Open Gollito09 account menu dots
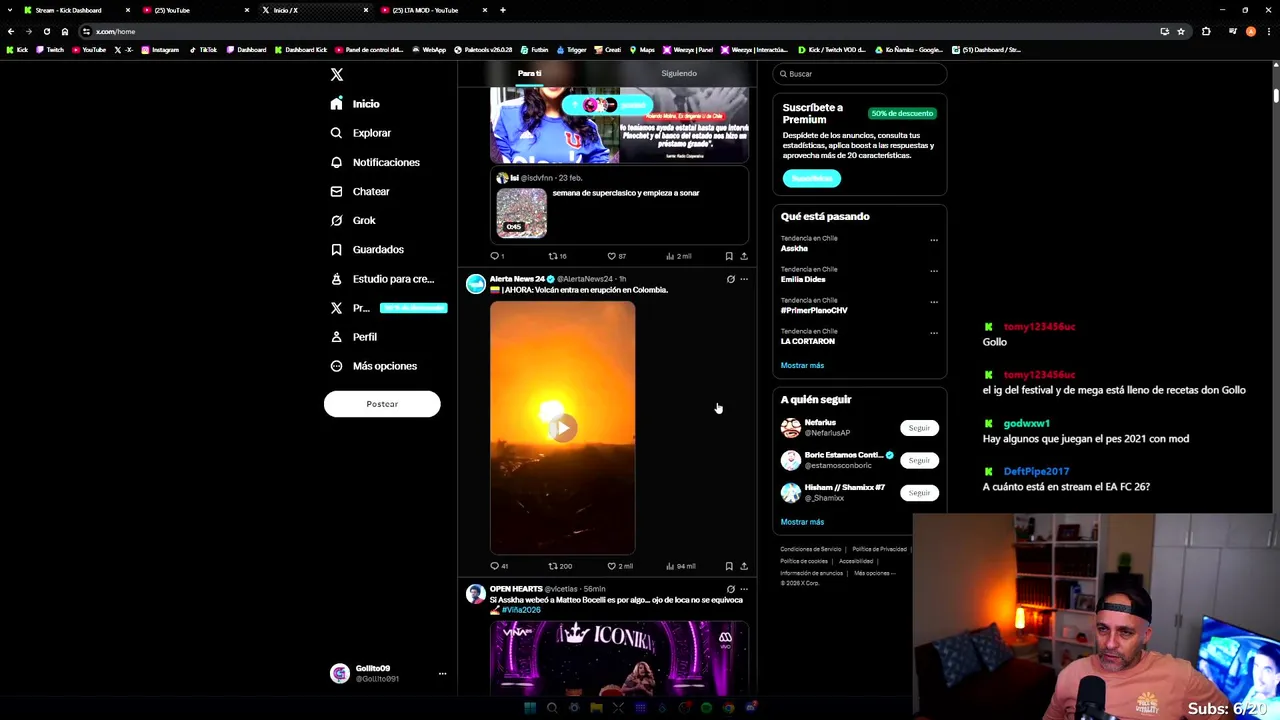1280x720 pixels. click(442, 674)
